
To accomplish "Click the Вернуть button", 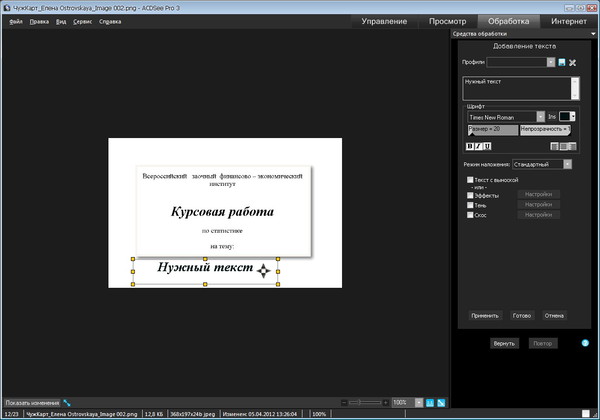I will pyautogui.click(x=504, y=343).
